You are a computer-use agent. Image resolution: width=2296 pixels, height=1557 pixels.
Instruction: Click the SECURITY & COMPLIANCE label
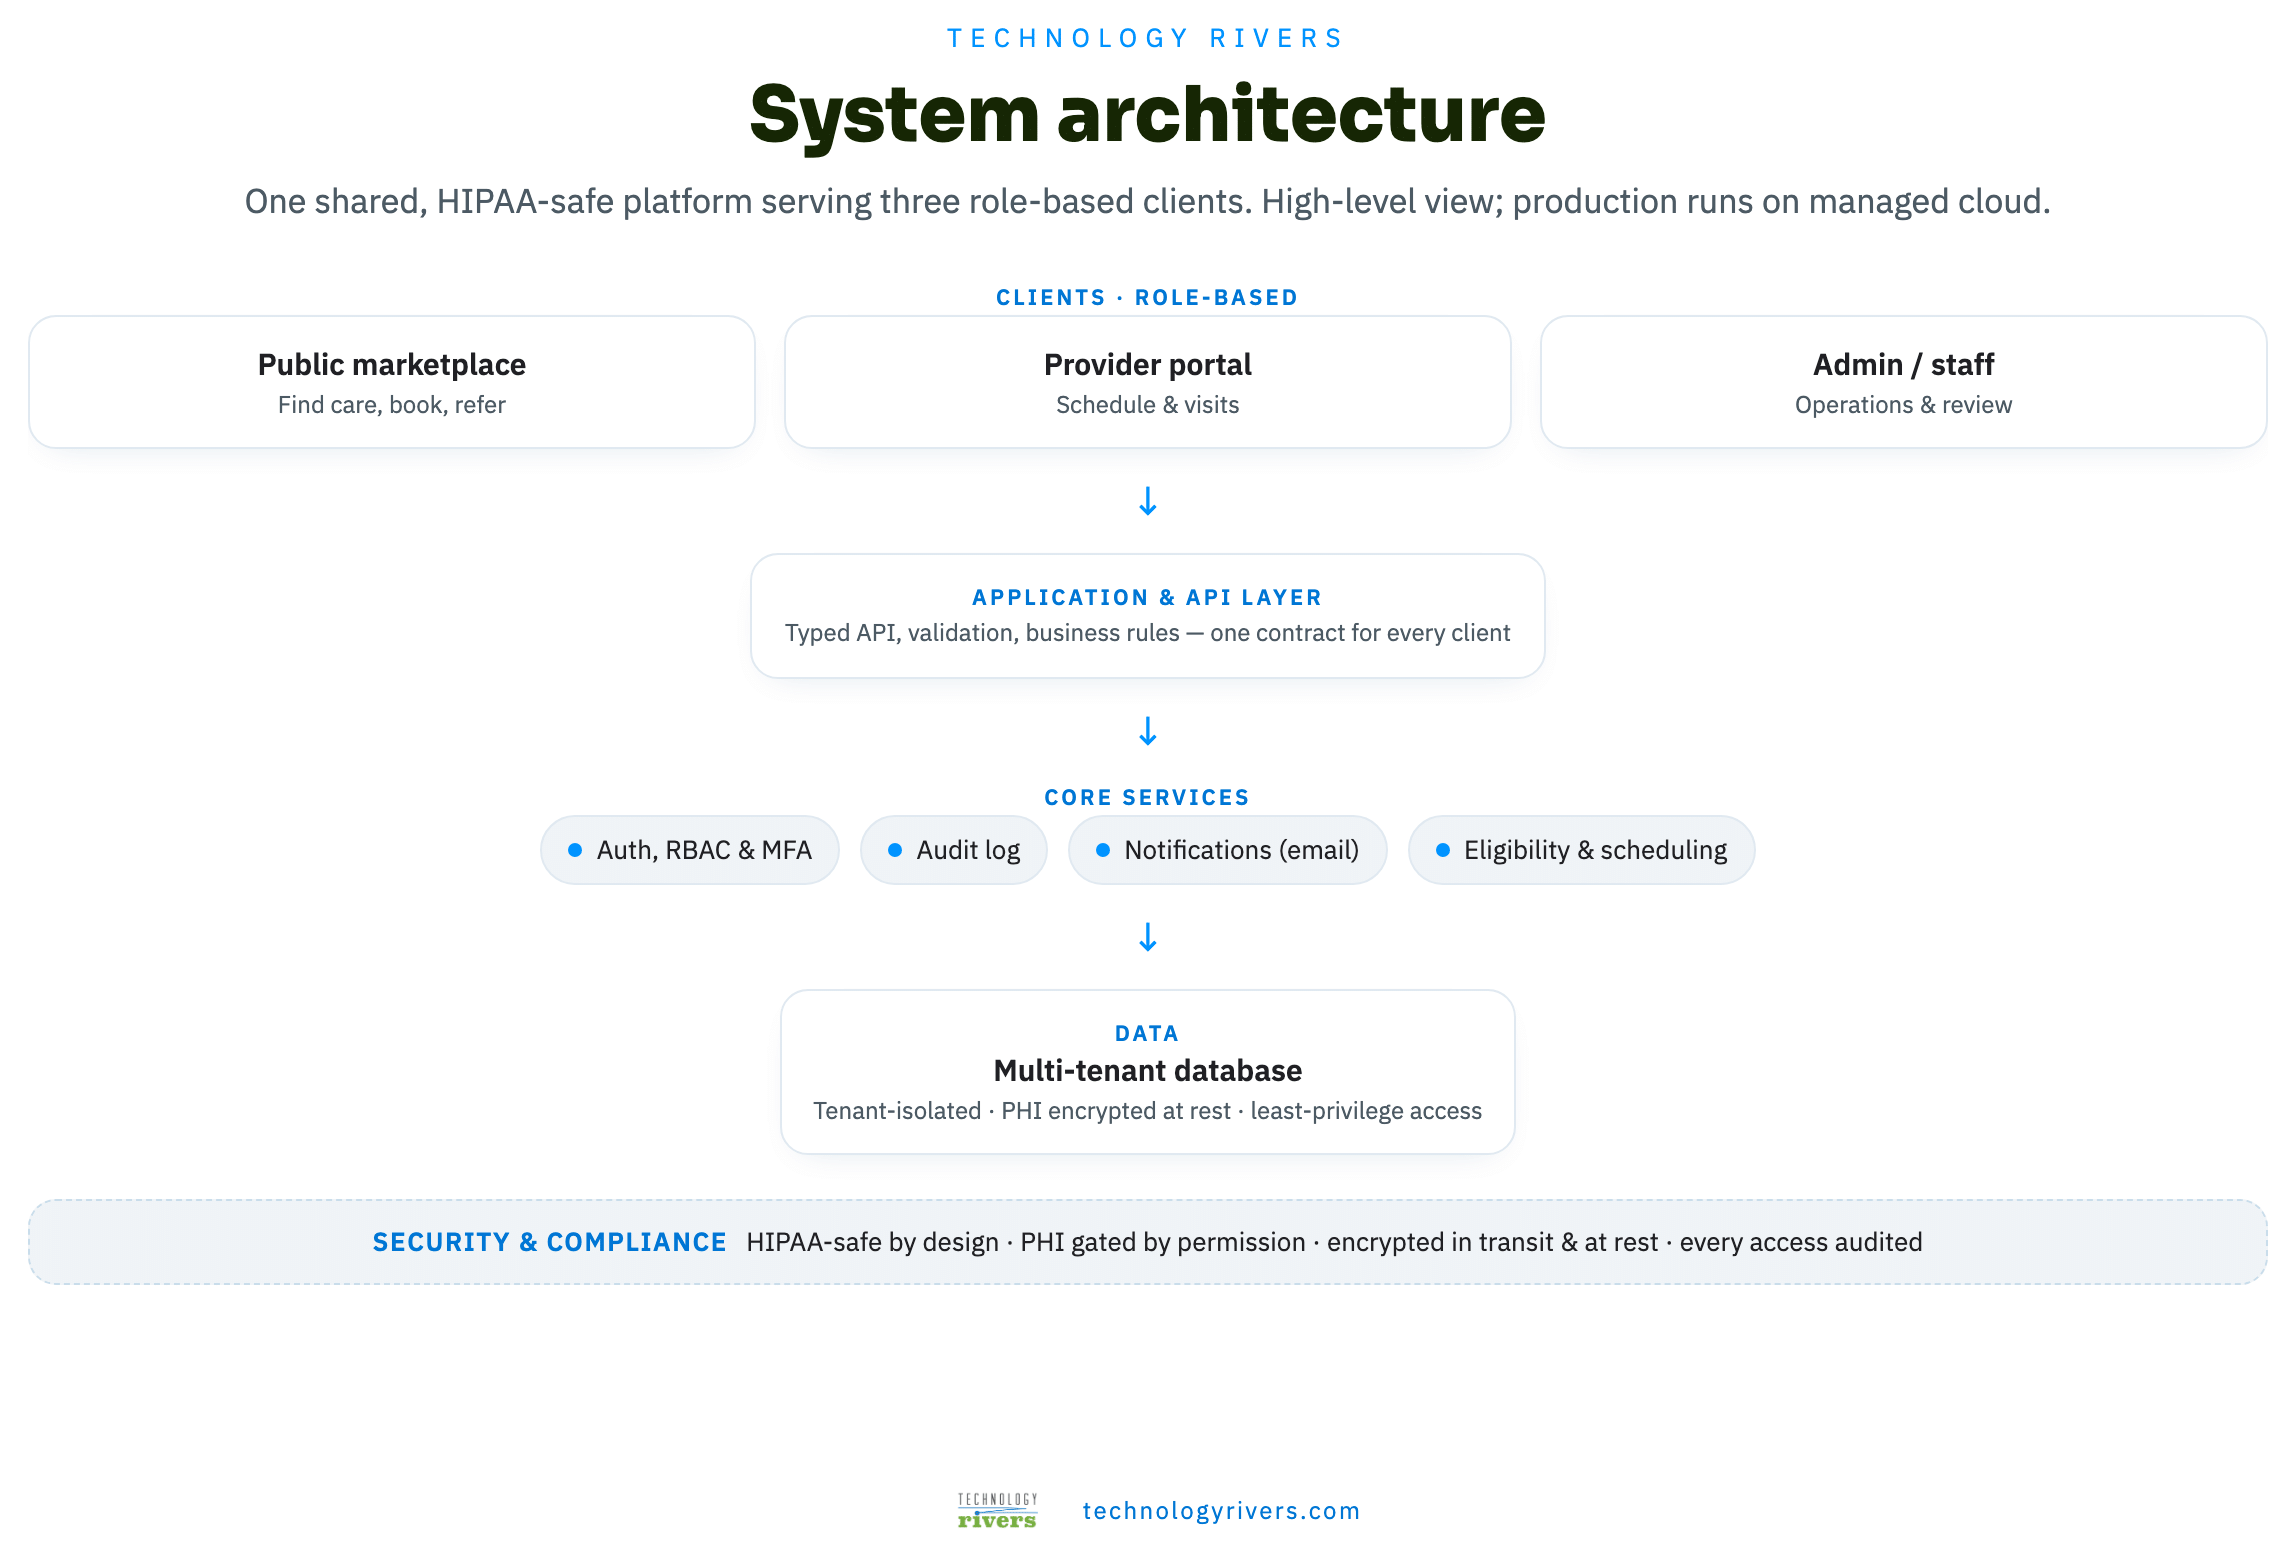point(550,1242)
